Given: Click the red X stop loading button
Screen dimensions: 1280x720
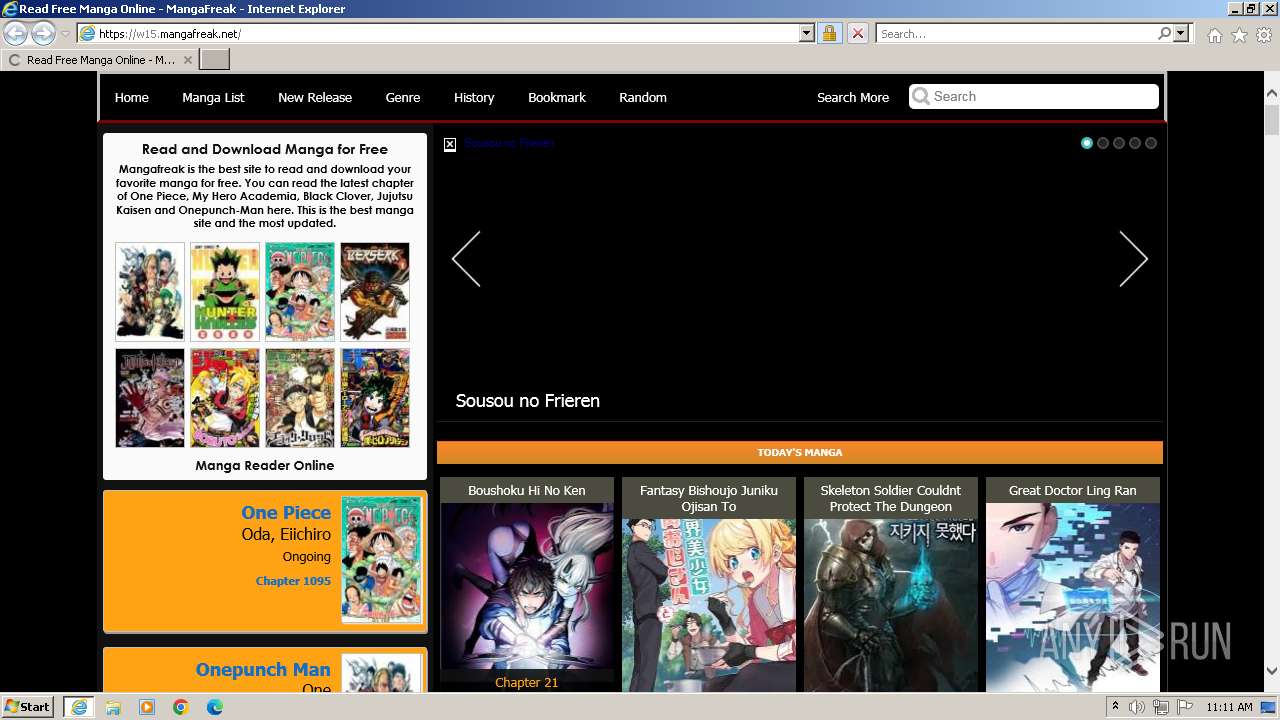Looking at the screenshot, I should click(x=857, y=33).
